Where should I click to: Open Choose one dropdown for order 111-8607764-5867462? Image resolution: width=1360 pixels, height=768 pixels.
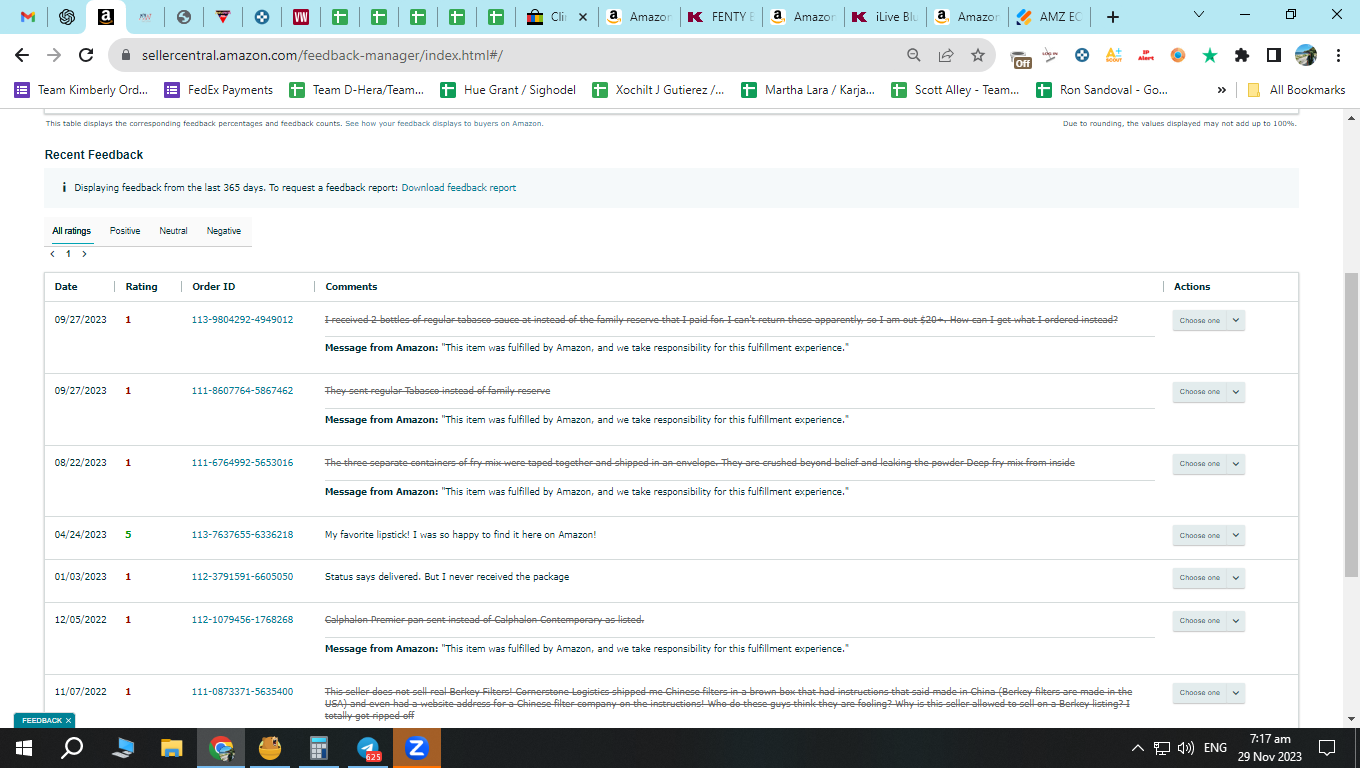point(1208,392)
